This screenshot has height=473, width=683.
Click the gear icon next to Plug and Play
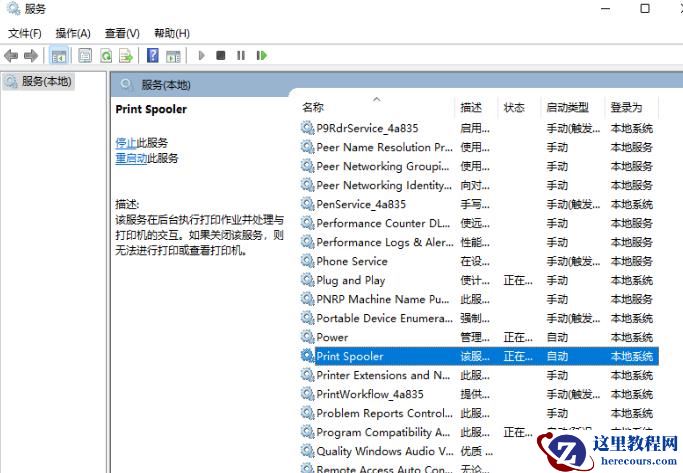tap(308, 280)
